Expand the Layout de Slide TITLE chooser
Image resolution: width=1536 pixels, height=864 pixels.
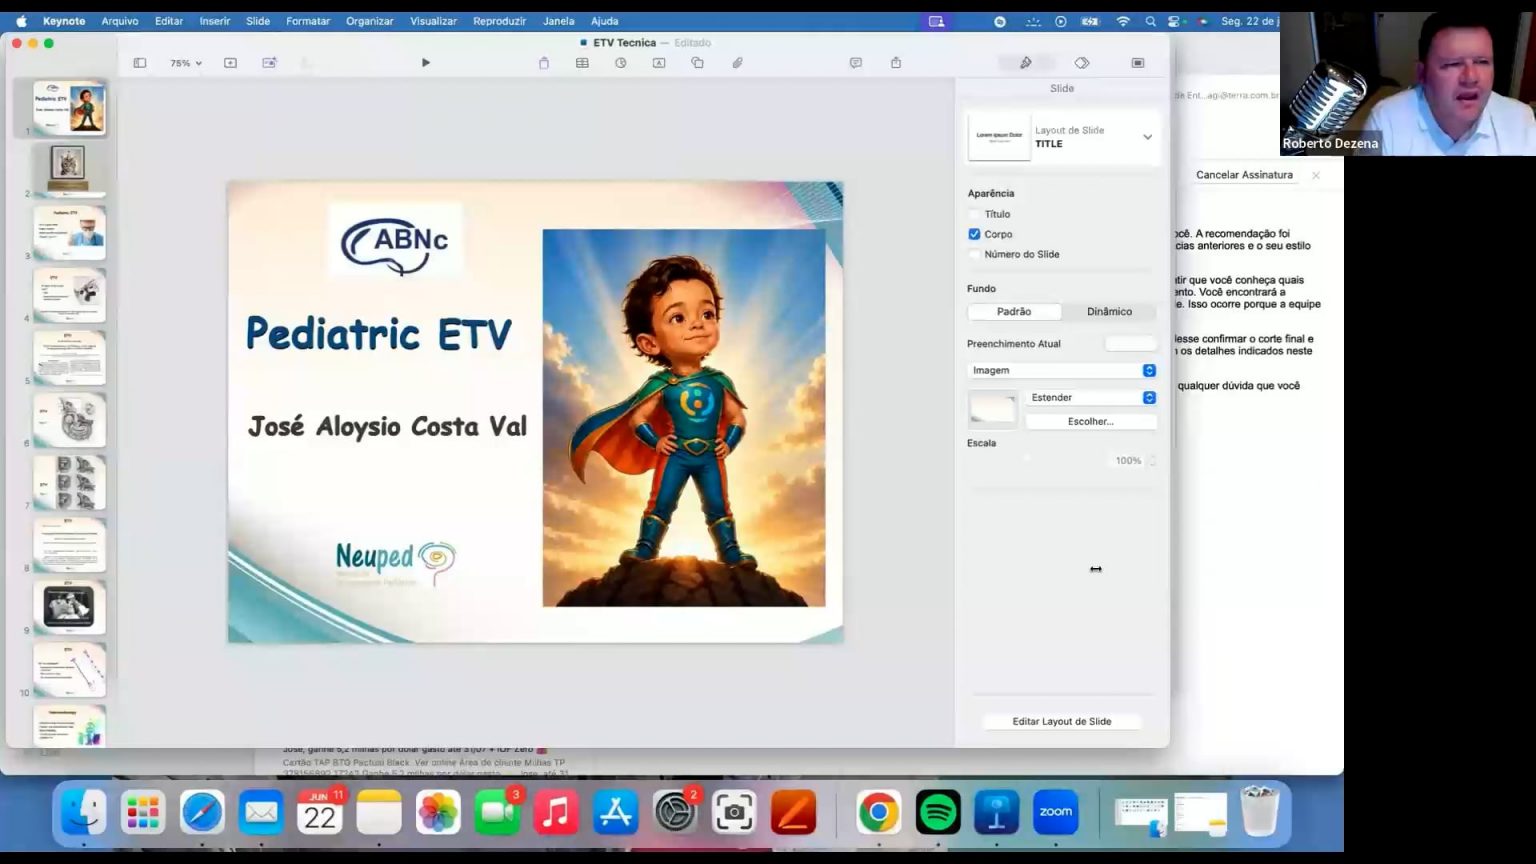pyautogui.click(x=1063, y=137)
